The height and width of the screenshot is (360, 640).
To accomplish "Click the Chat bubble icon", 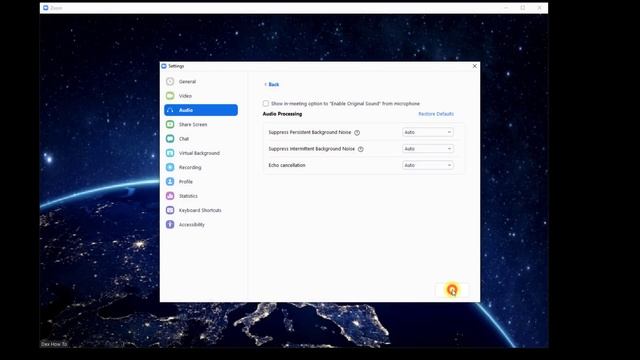I will point(170,139).
